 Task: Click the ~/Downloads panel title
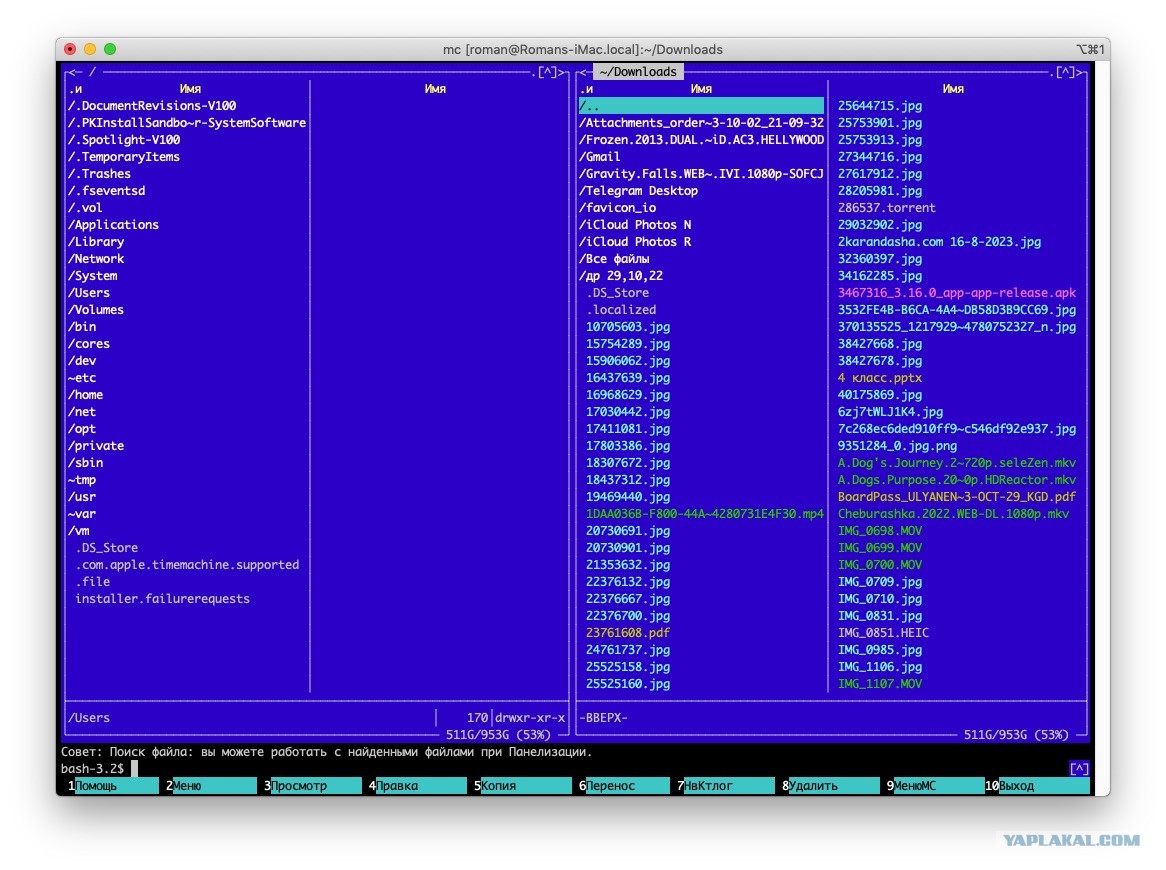638,71
